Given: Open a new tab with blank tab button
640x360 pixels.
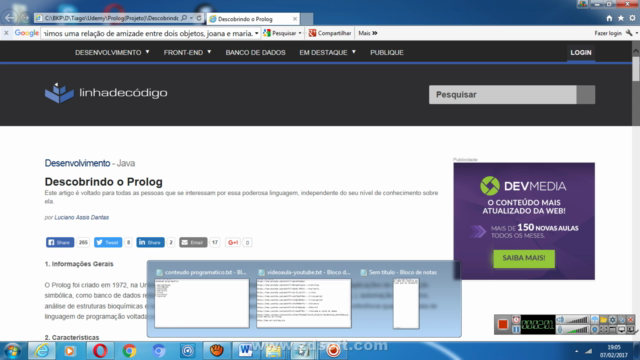Looking at the screenshot, I should click(x=307, y=19).
